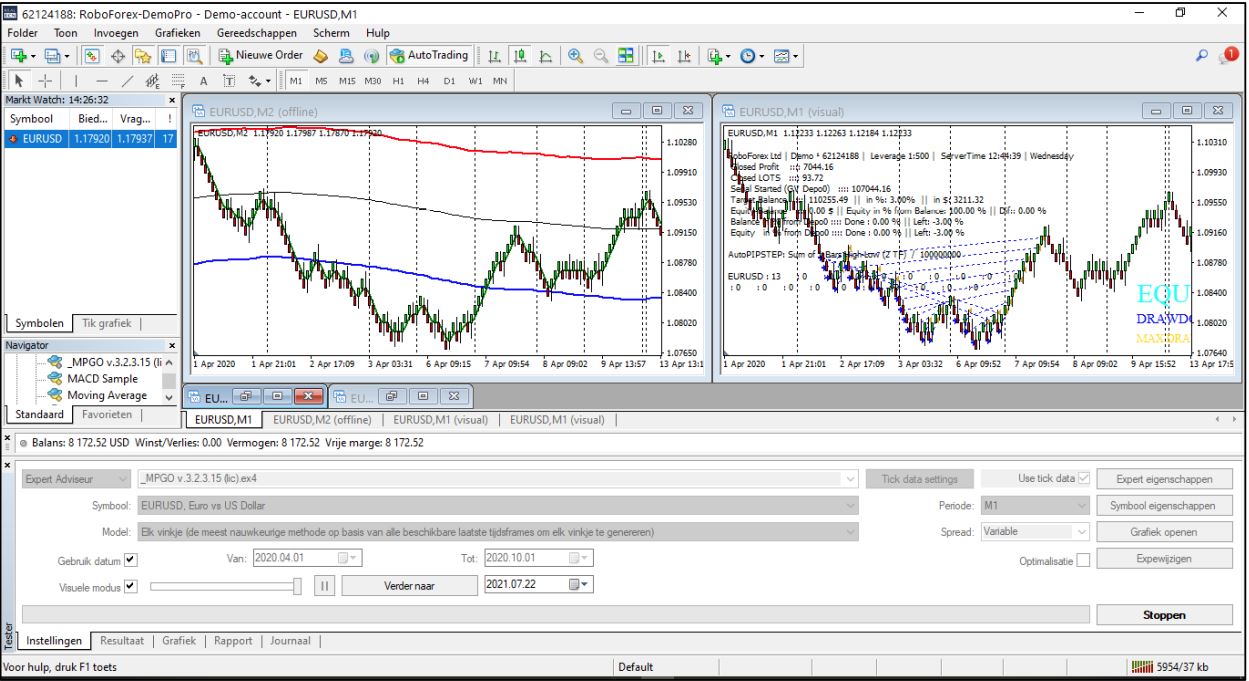Select the EURUSD row in Markt Watch
The image size is (1249, 681).
pos(90,140)
